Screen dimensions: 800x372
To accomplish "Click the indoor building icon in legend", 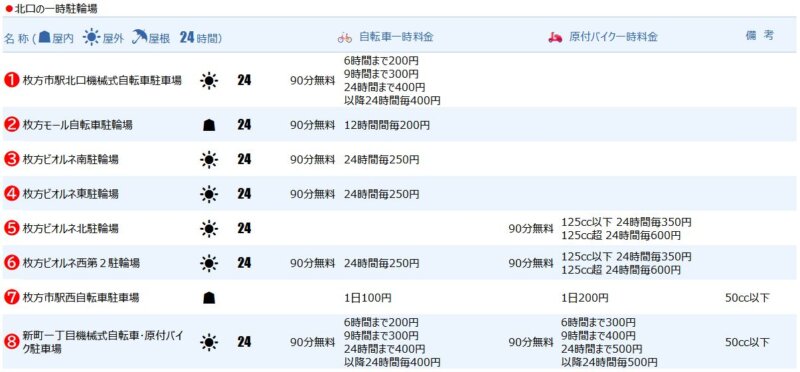I will coord(45,37).
